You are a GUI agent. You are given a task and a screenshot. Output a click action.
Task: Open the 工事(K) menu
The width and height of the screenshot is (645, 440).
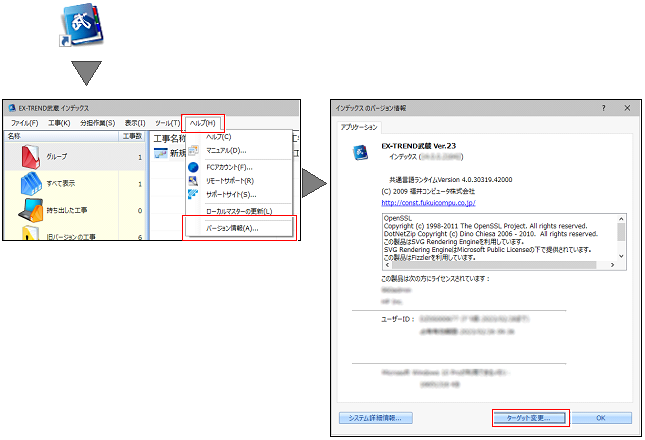click(x=59, y=123)
